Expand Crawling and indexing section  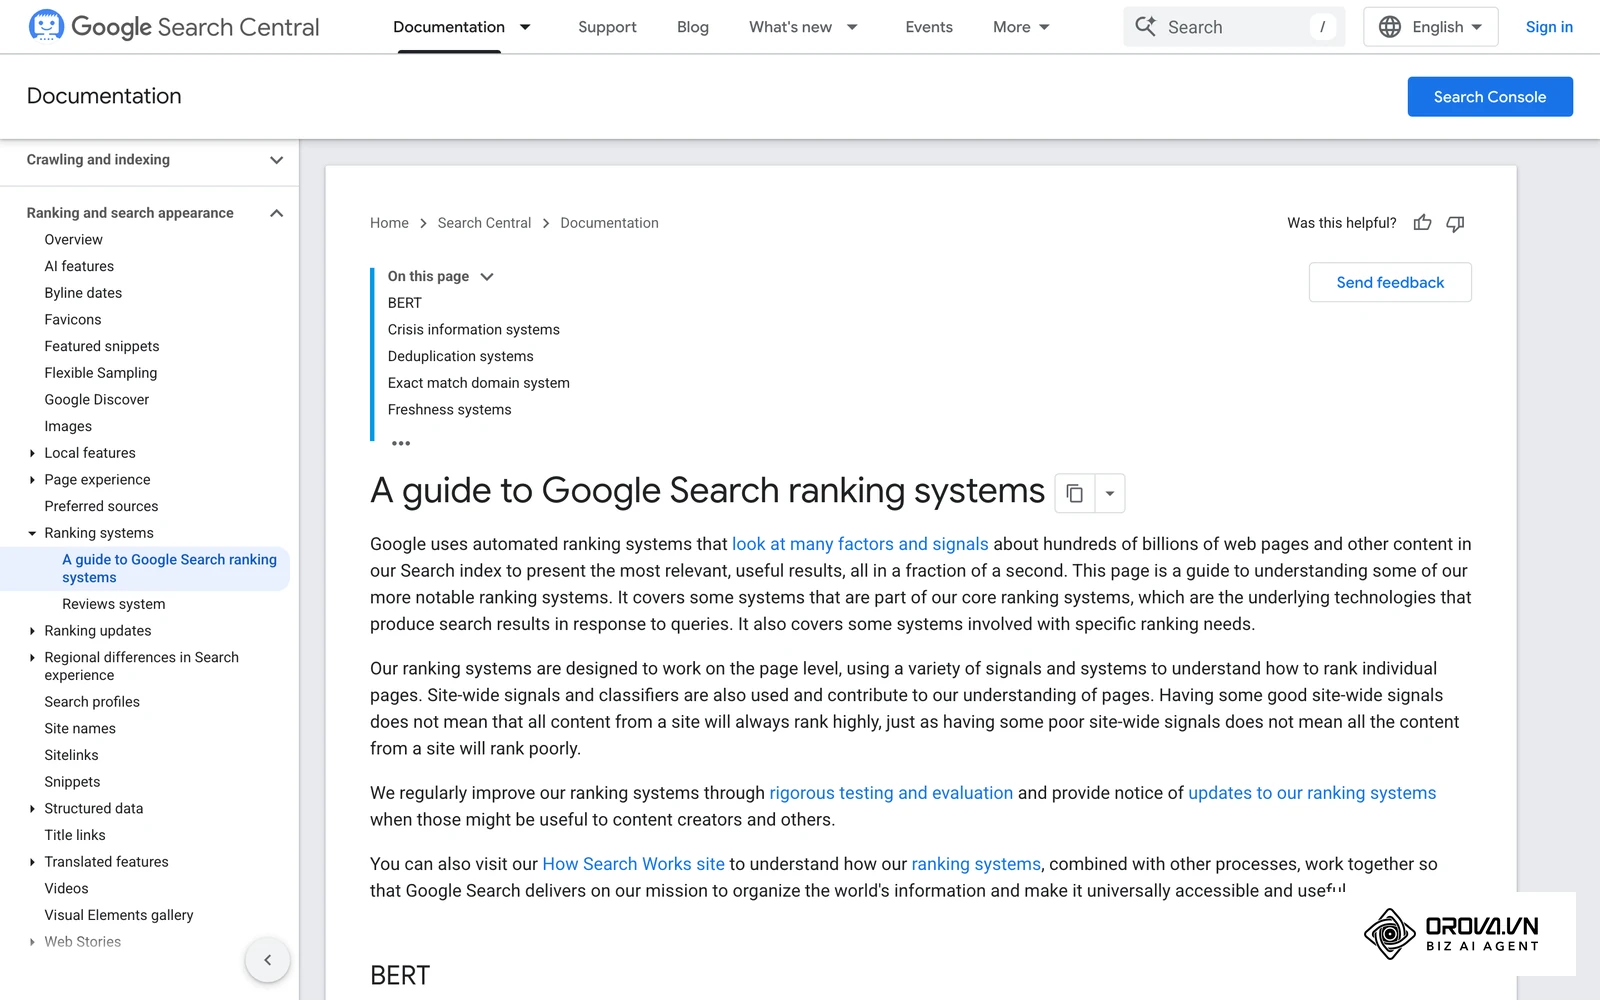tap(277, 160)
